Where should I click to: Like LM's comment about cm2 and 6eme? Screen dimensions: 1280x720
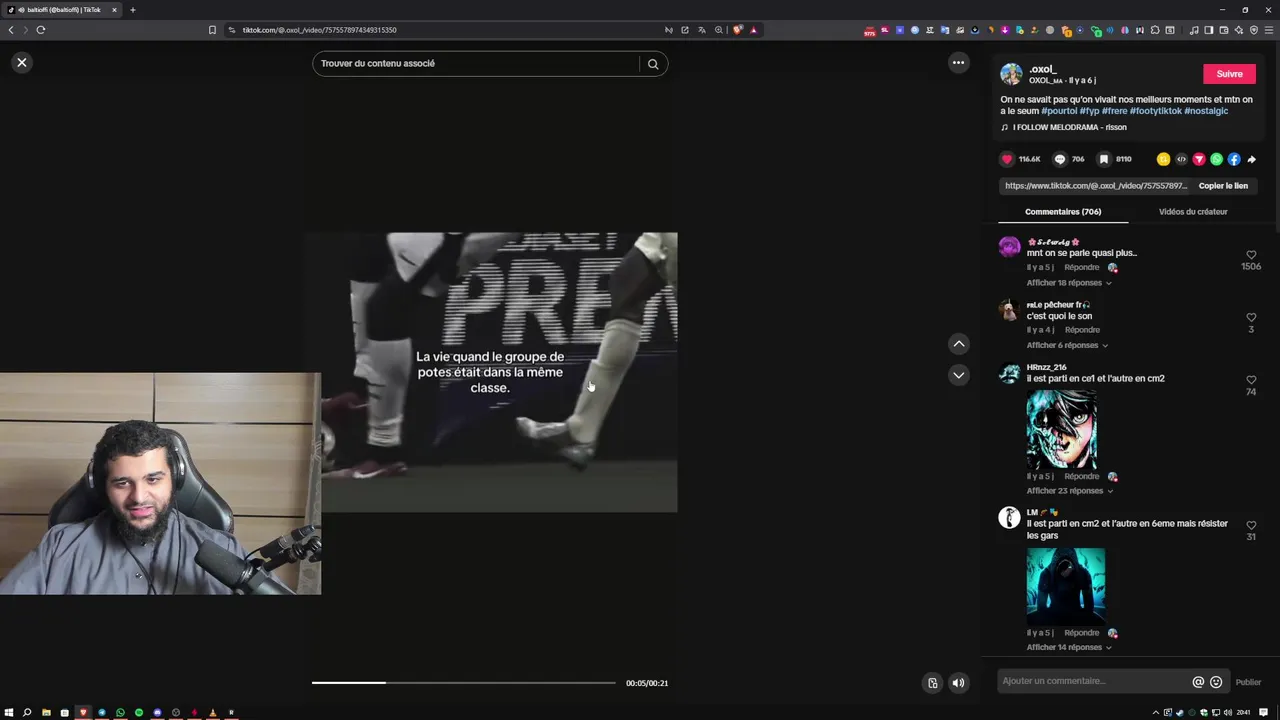1251,525
